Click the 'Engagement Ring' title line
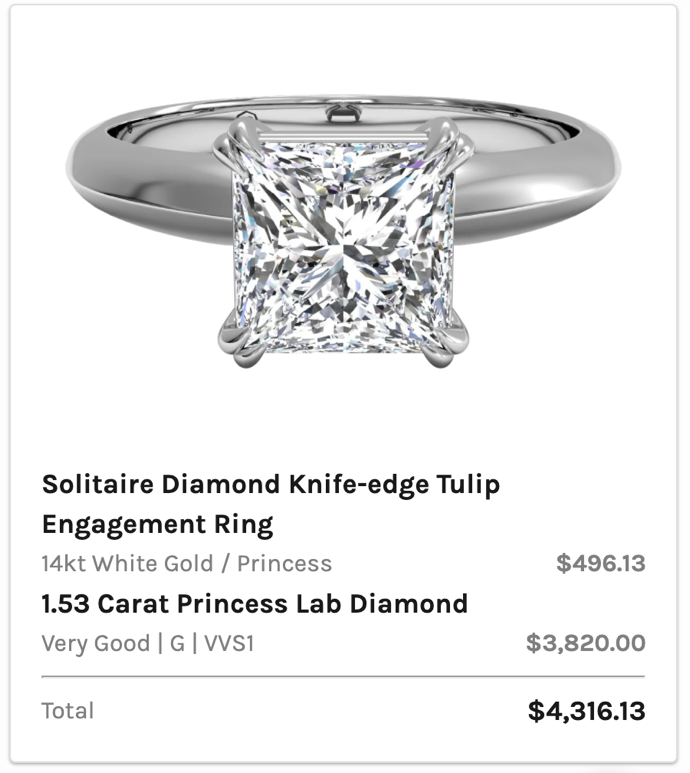The height and width of the screenshot is (773, 690). (158, 525)
